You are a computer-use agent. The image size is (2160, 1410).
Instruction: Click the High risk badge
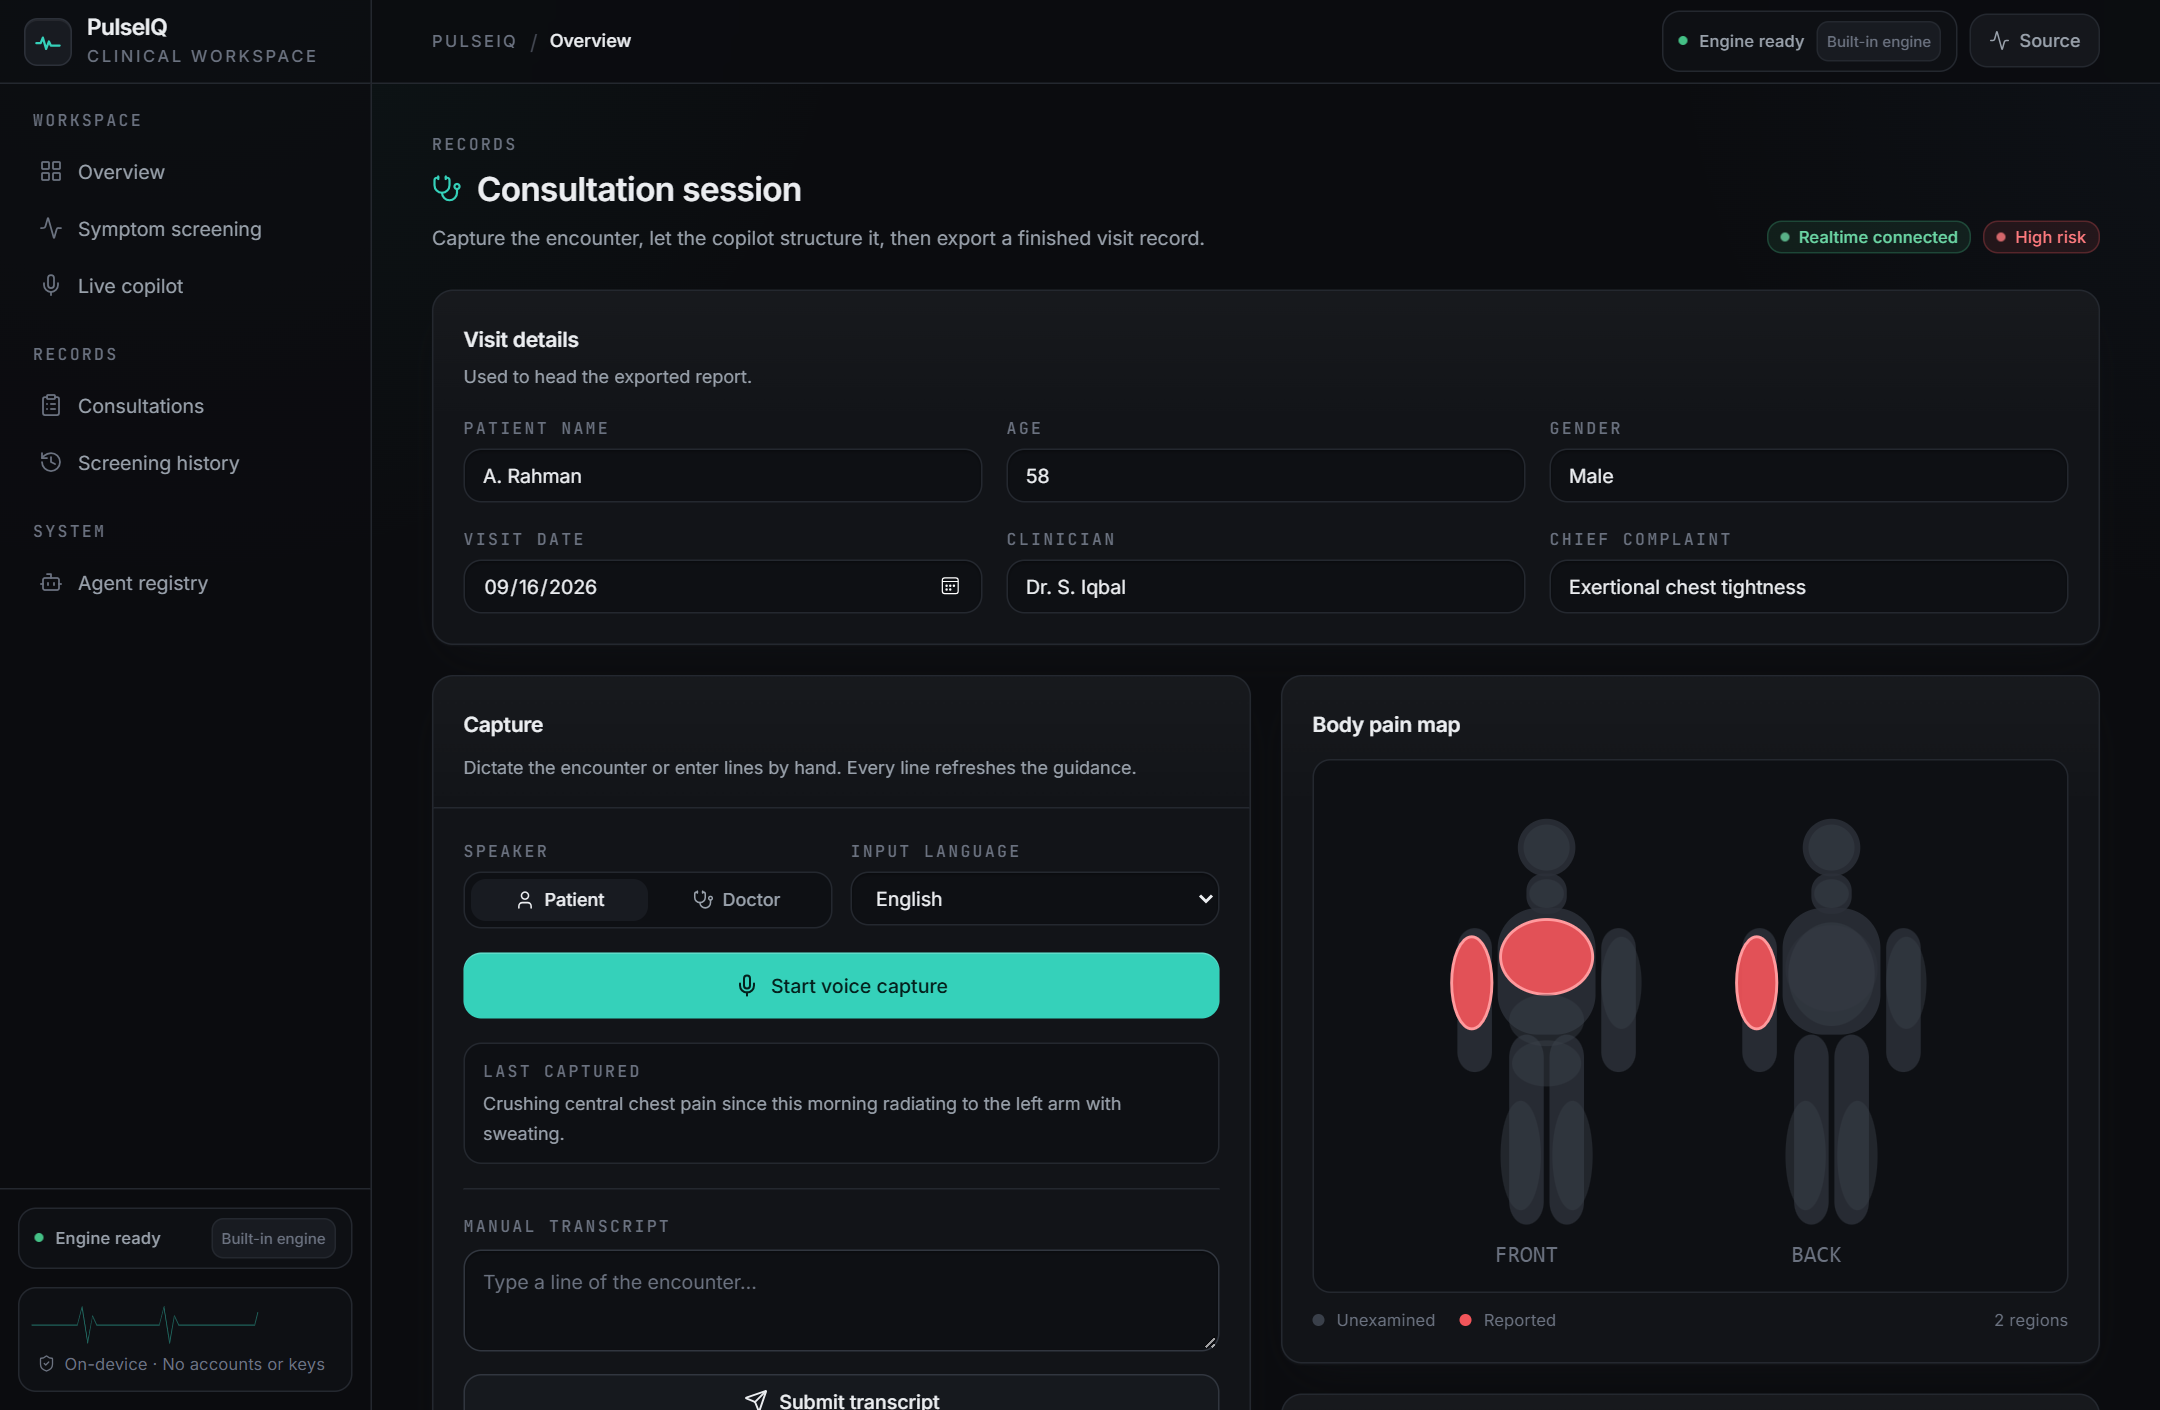tap(2040, 237)
